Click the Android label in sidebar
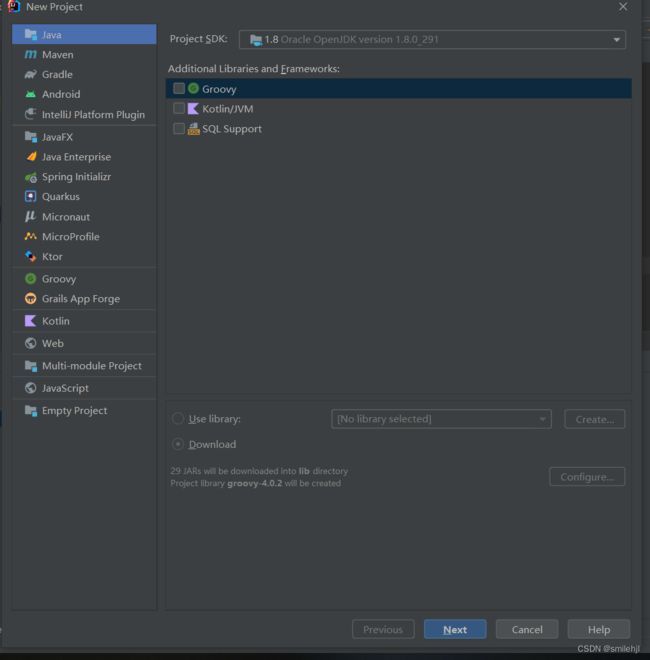This screenshot has width=650, height=660. click(x=61, y=94)
